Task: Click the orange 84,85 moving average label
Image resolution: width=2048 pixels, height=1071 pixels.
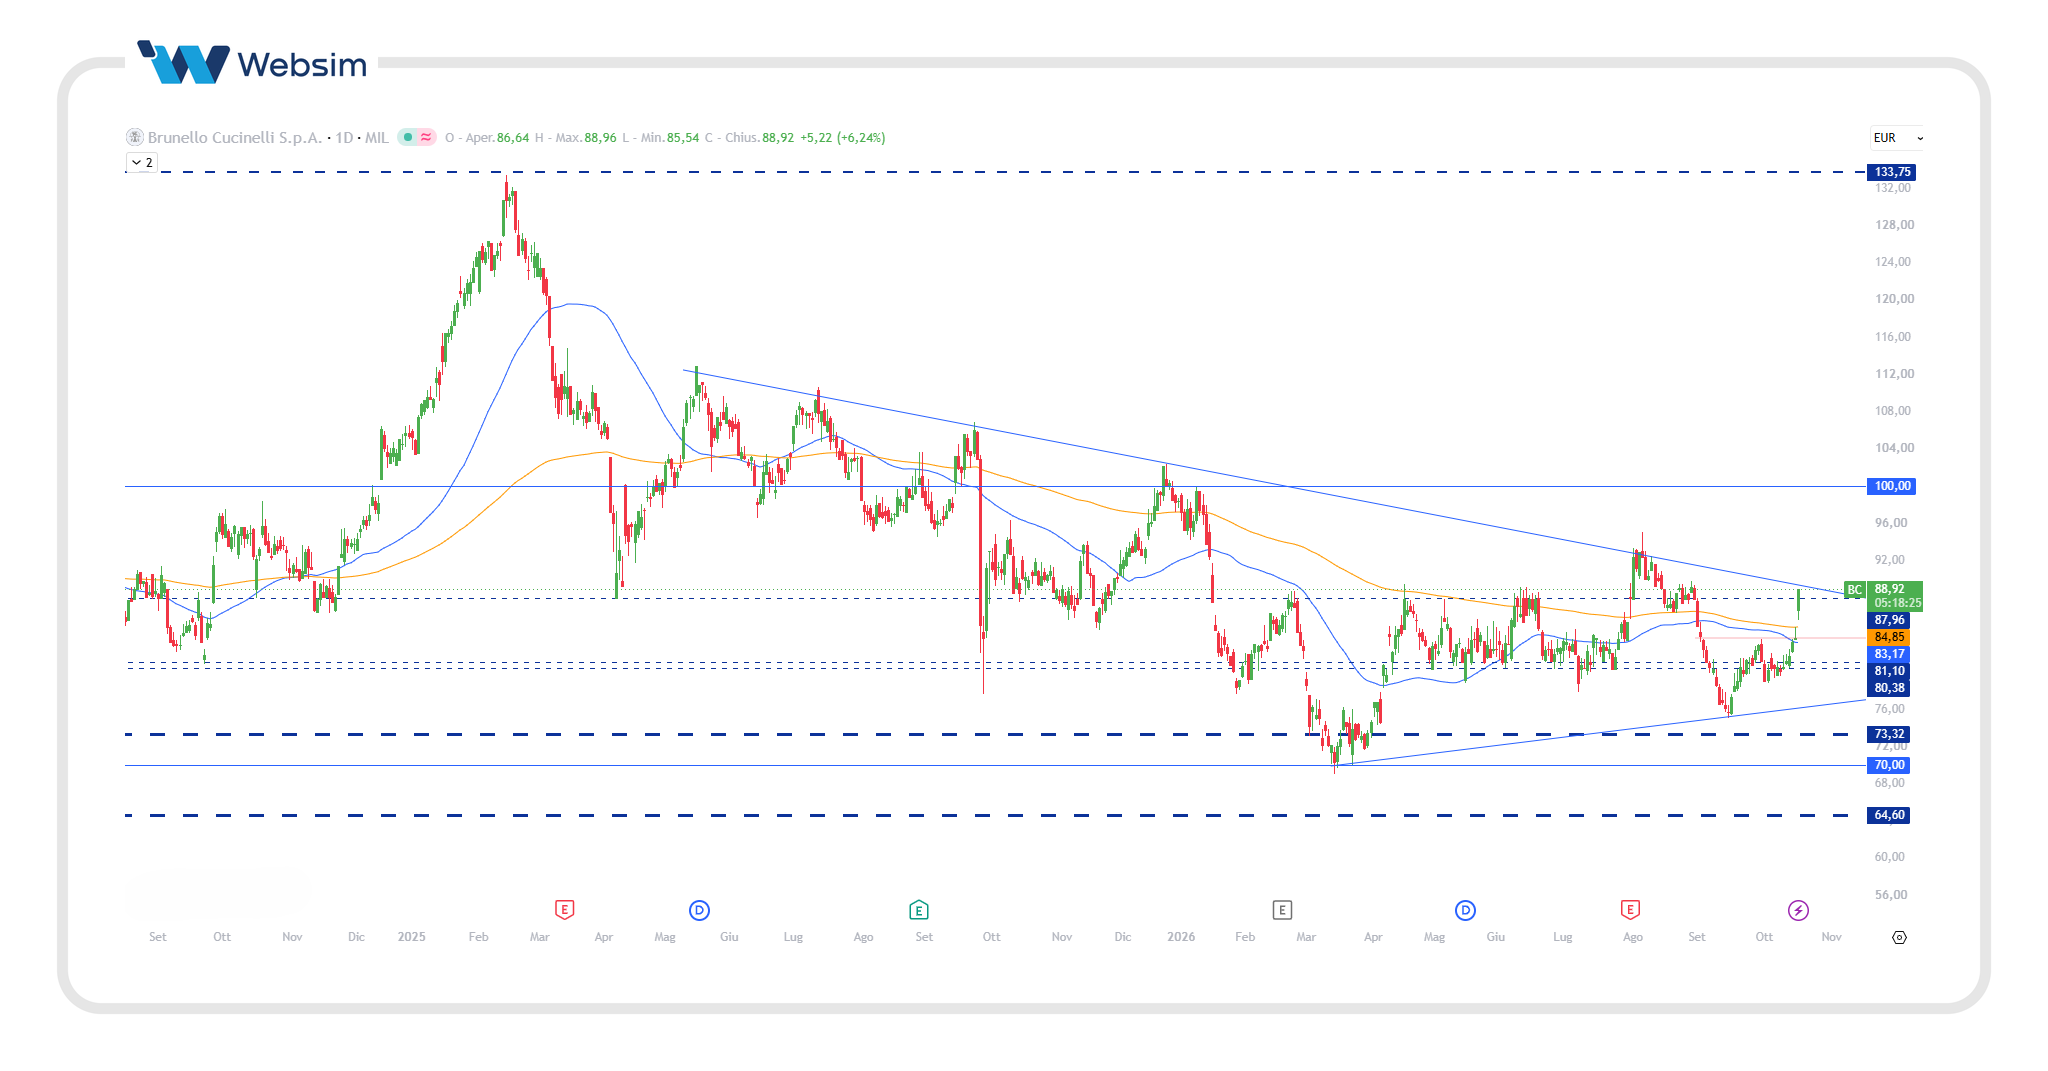Action: pyautogui.click(x=1889, y=637)
